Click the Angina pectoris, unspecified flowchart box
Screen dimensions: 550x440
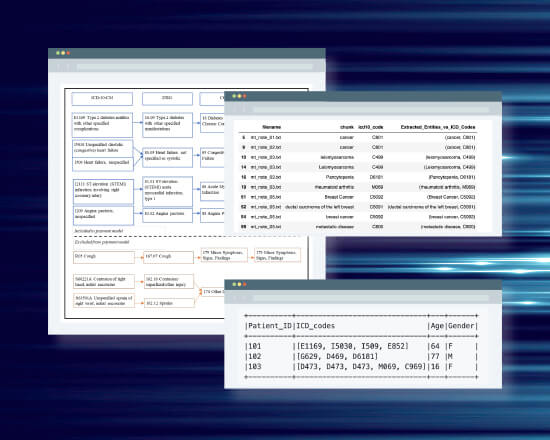103,215
